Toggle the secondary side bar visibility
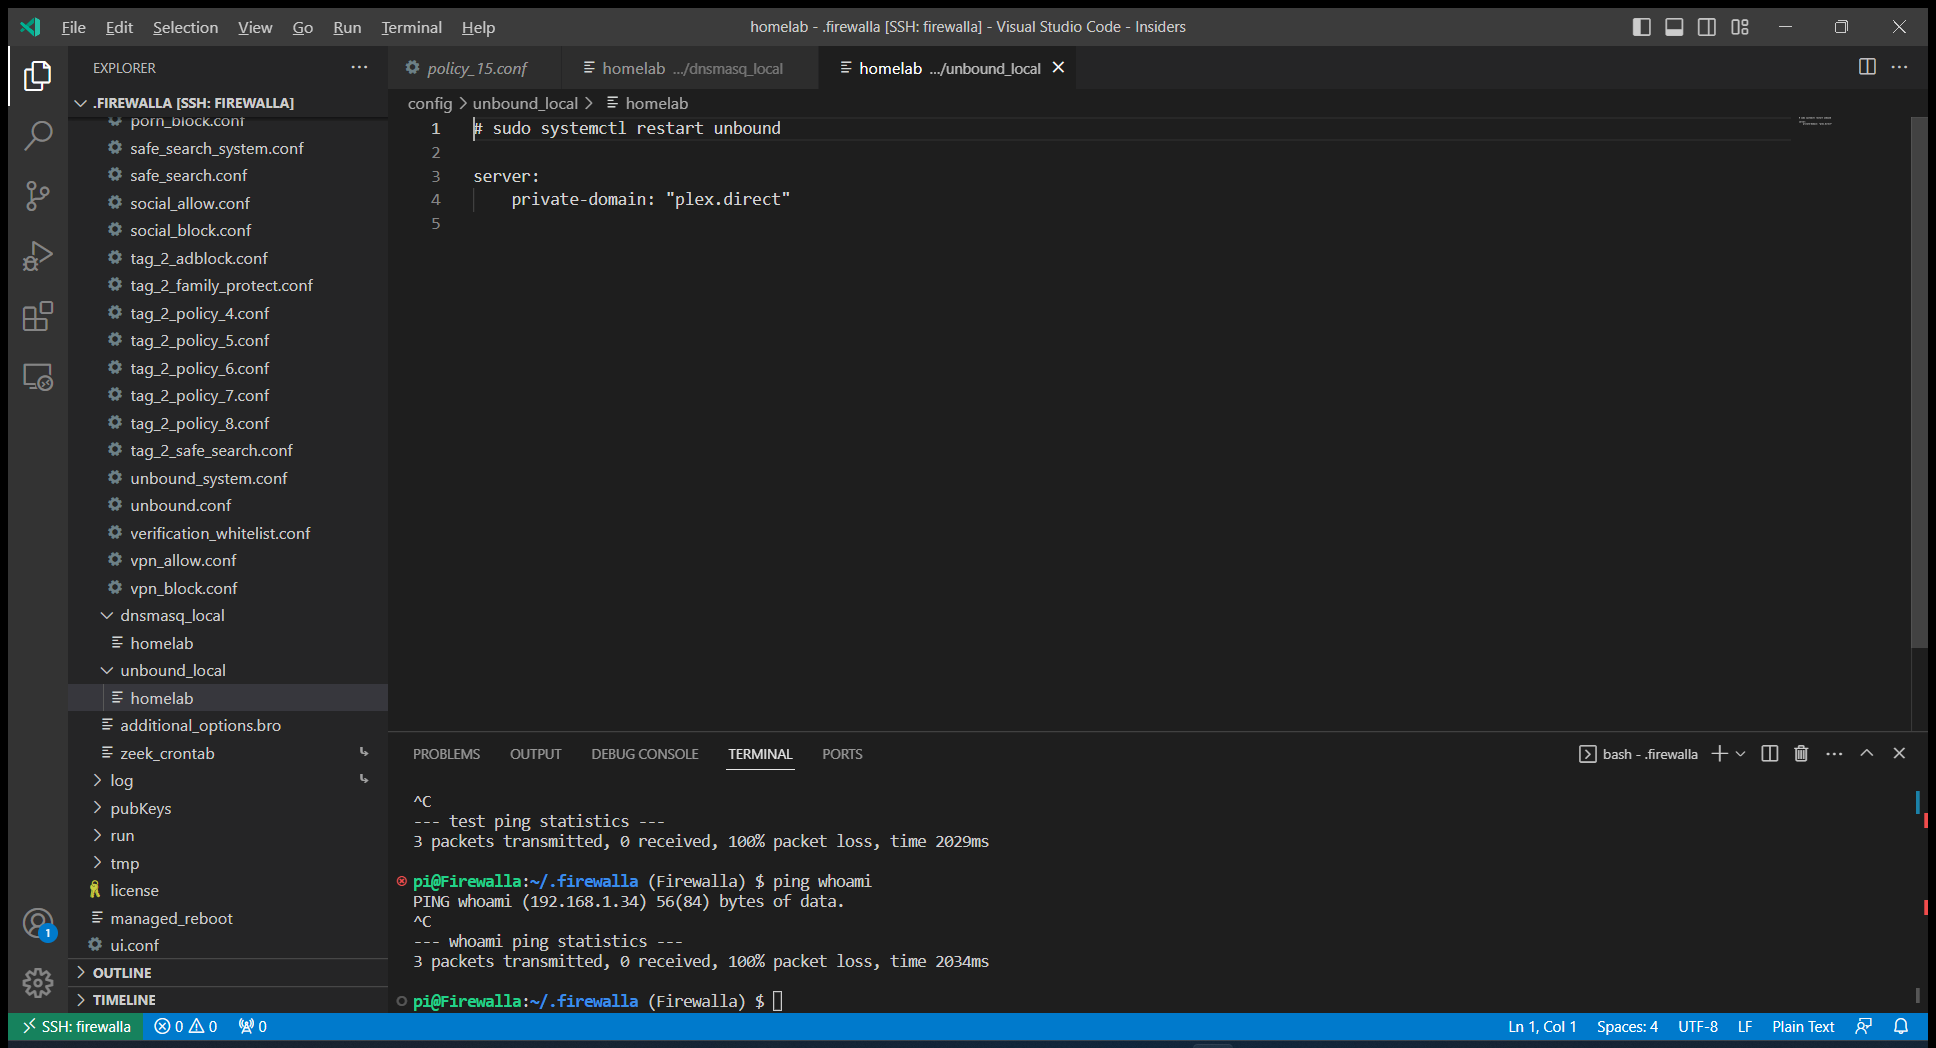The height and width of the screenshot is (1048, 1936). click(1707, 27)
